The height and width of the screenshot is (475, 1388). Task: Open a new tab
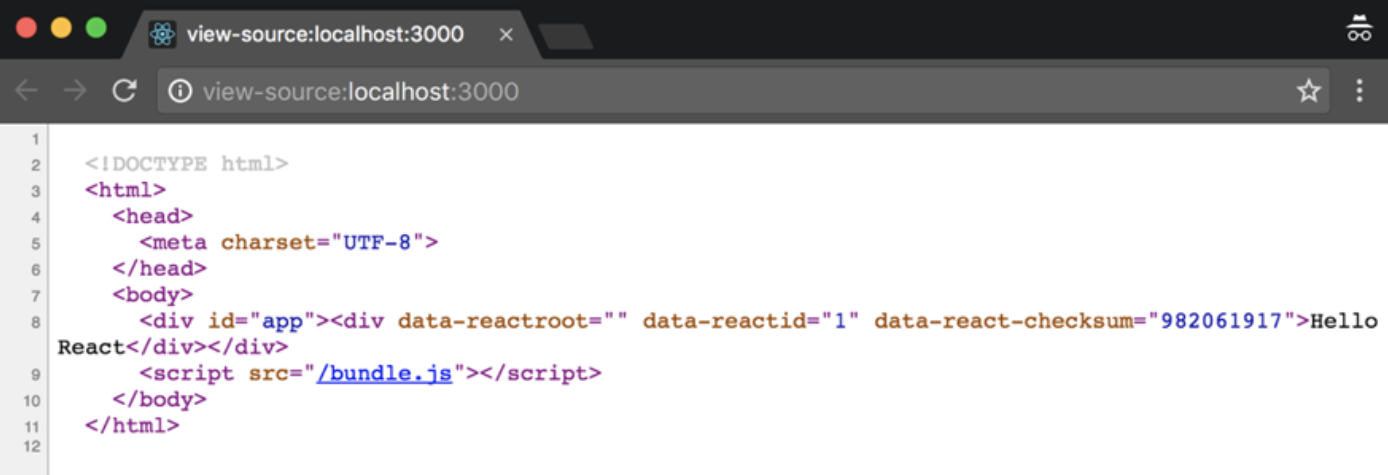[566, 37]
